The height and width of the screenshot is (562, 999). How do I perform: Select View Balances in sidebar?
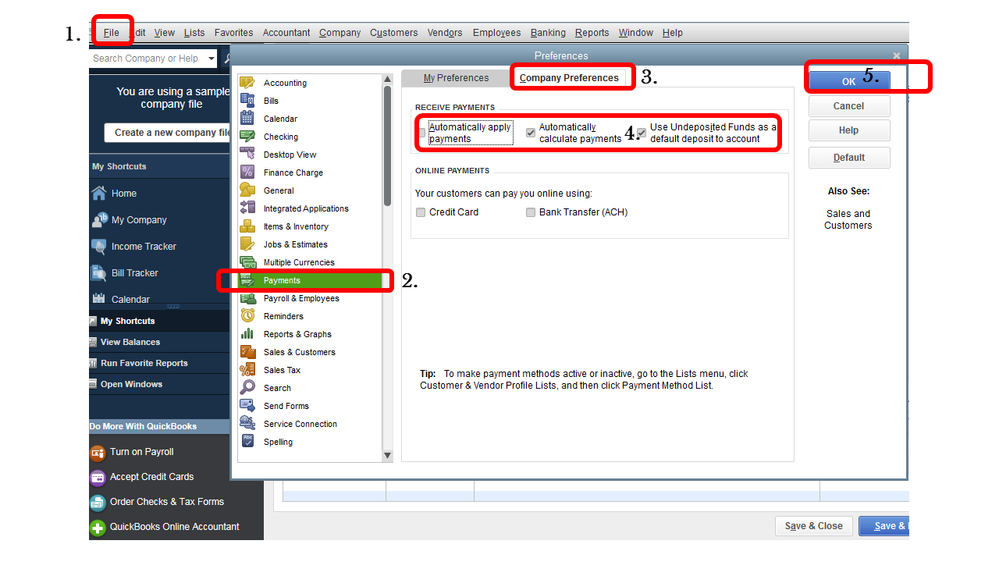tap(130, 342)
